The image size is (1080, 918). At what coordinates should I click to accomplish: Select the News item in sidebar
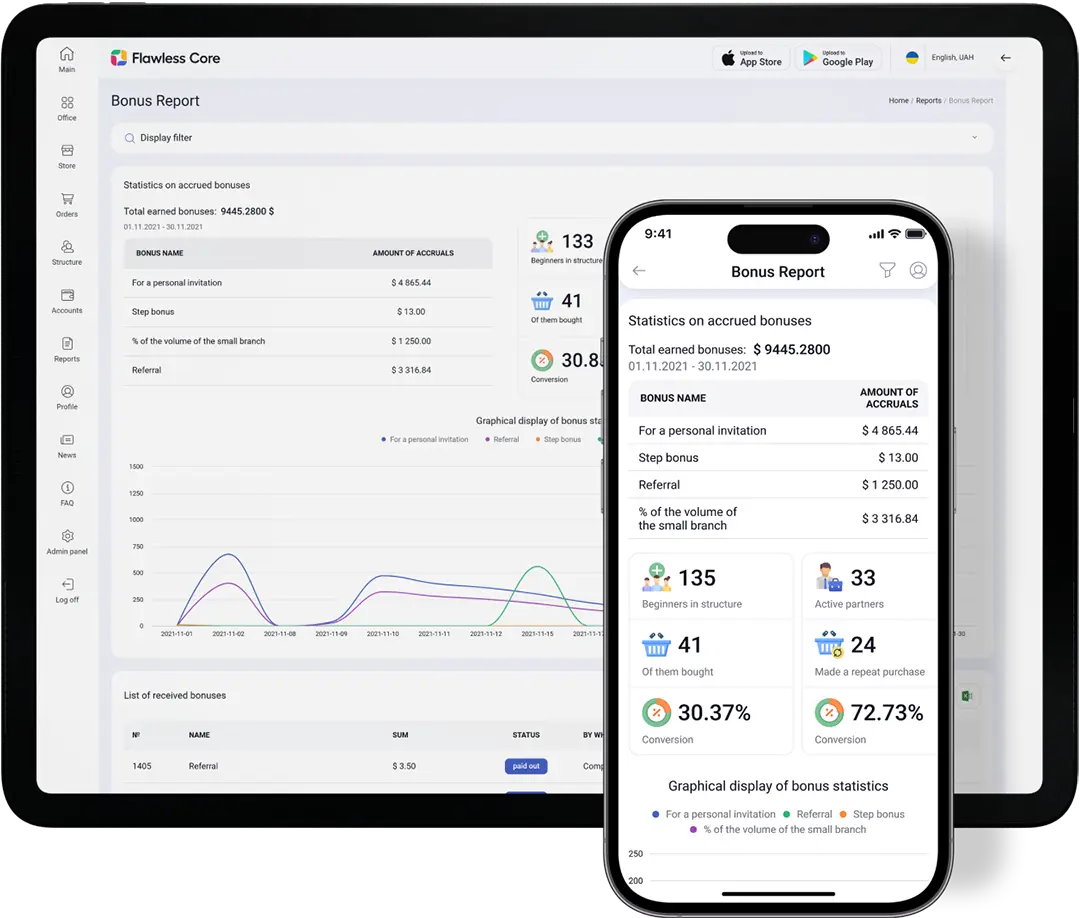[67, 445]
